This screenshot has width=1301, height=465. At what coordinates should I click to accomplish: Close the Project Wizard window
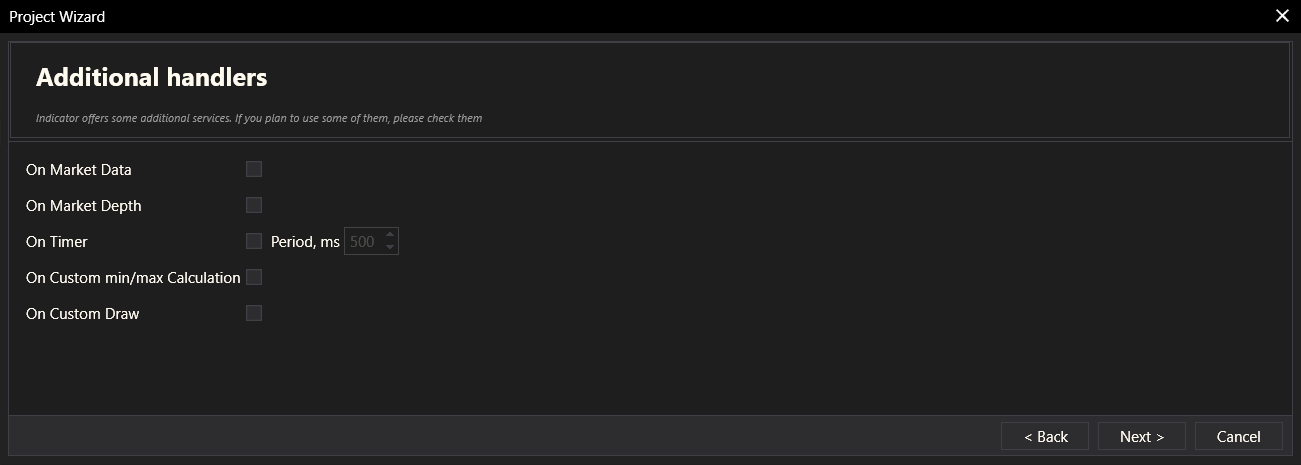(1282, 15)
